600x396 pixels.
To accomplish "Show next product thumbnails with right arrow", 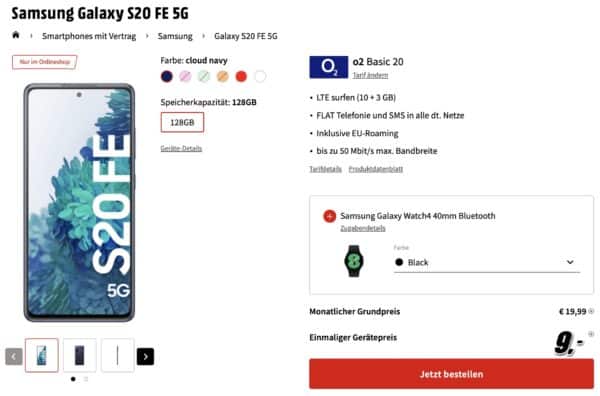I will [x=145, y=357].
